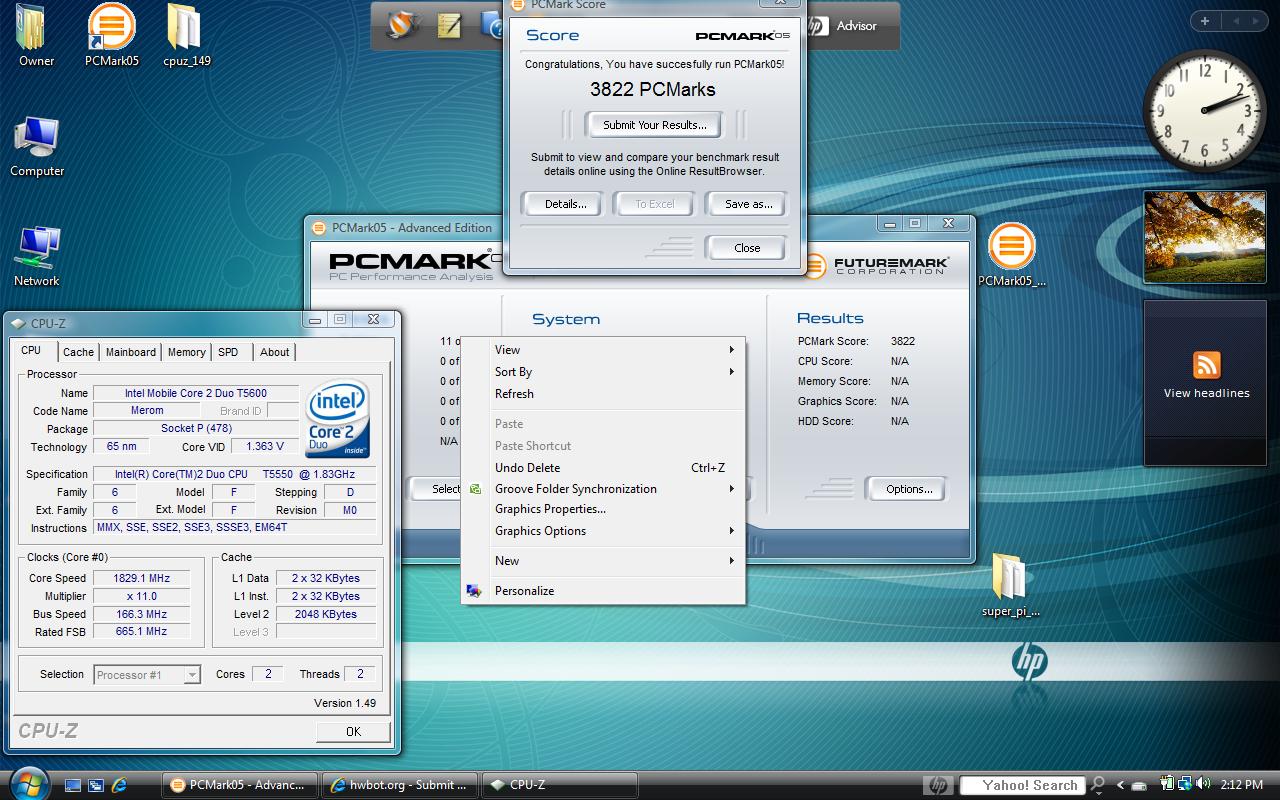Show hidden tray icons arrow
1280x800 pixels.
pos(1121,785)
